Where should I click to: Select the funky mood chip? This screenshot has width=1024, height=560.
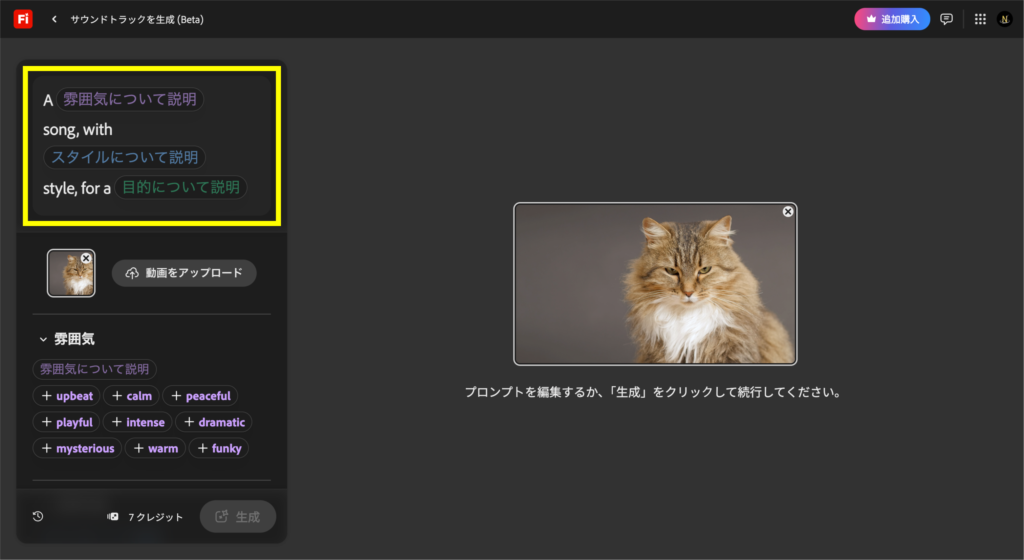219,448
